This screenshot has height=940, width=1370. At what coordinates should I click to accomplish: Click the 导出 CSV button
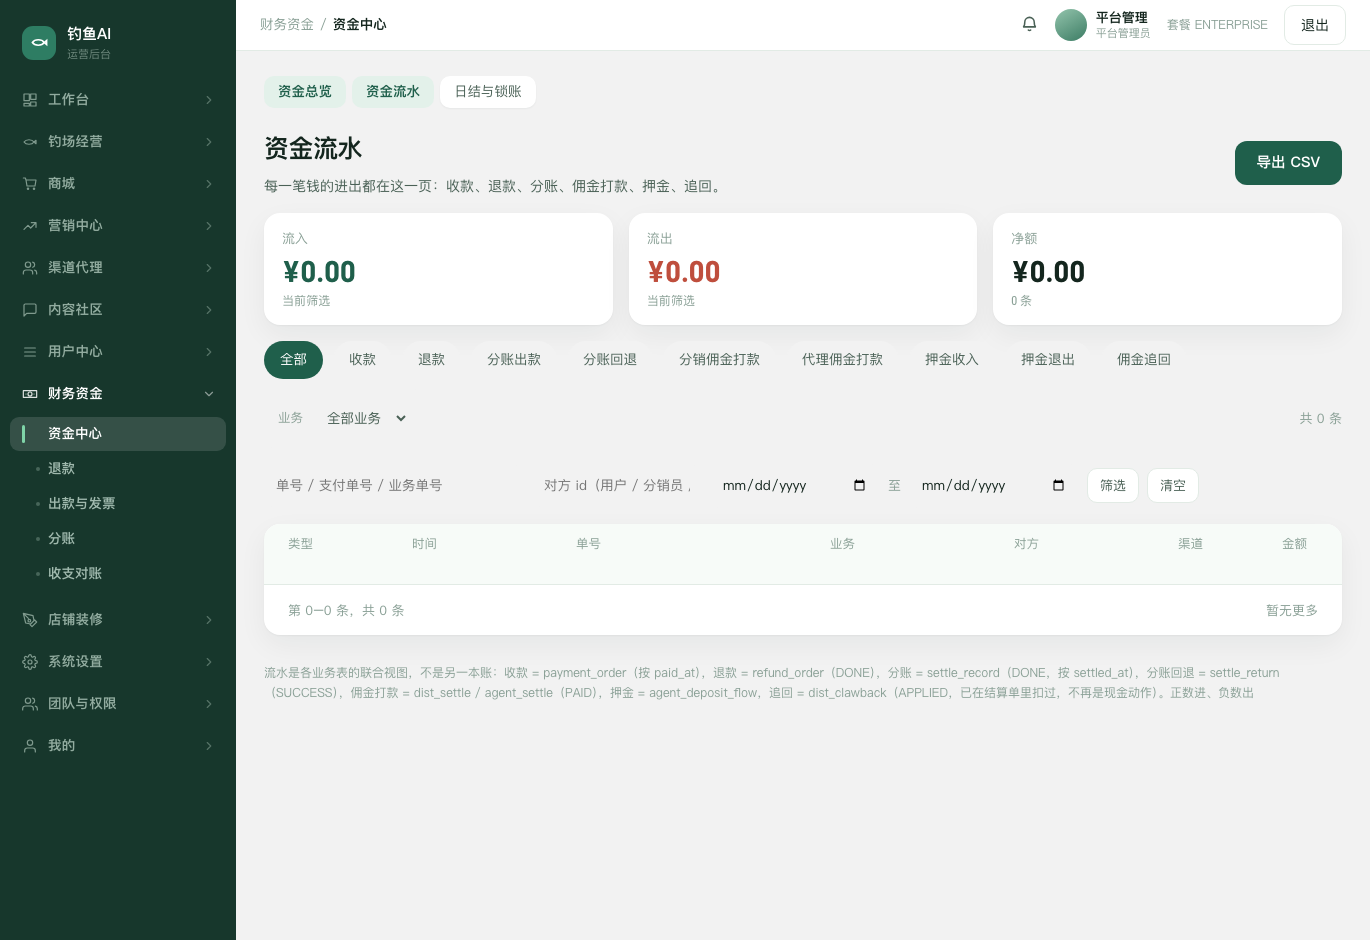tap(1288, 163)
